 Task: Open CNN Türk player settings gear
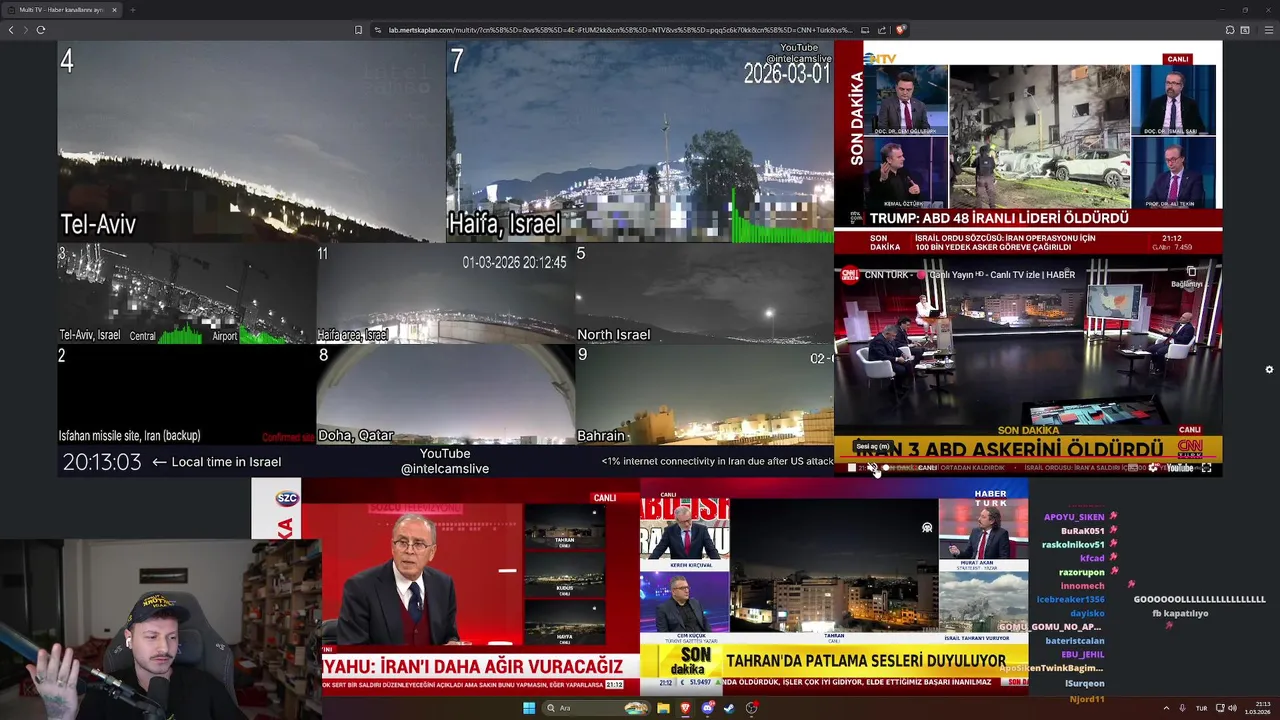pyautogui.click(x=1153, y=467)
